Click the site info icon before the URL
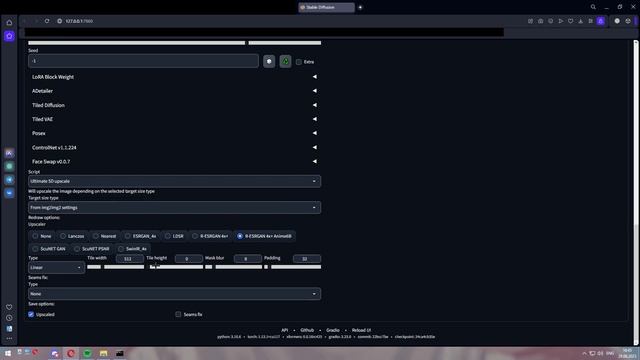Viewport: 640px width, 360px height. coord(60,21)
